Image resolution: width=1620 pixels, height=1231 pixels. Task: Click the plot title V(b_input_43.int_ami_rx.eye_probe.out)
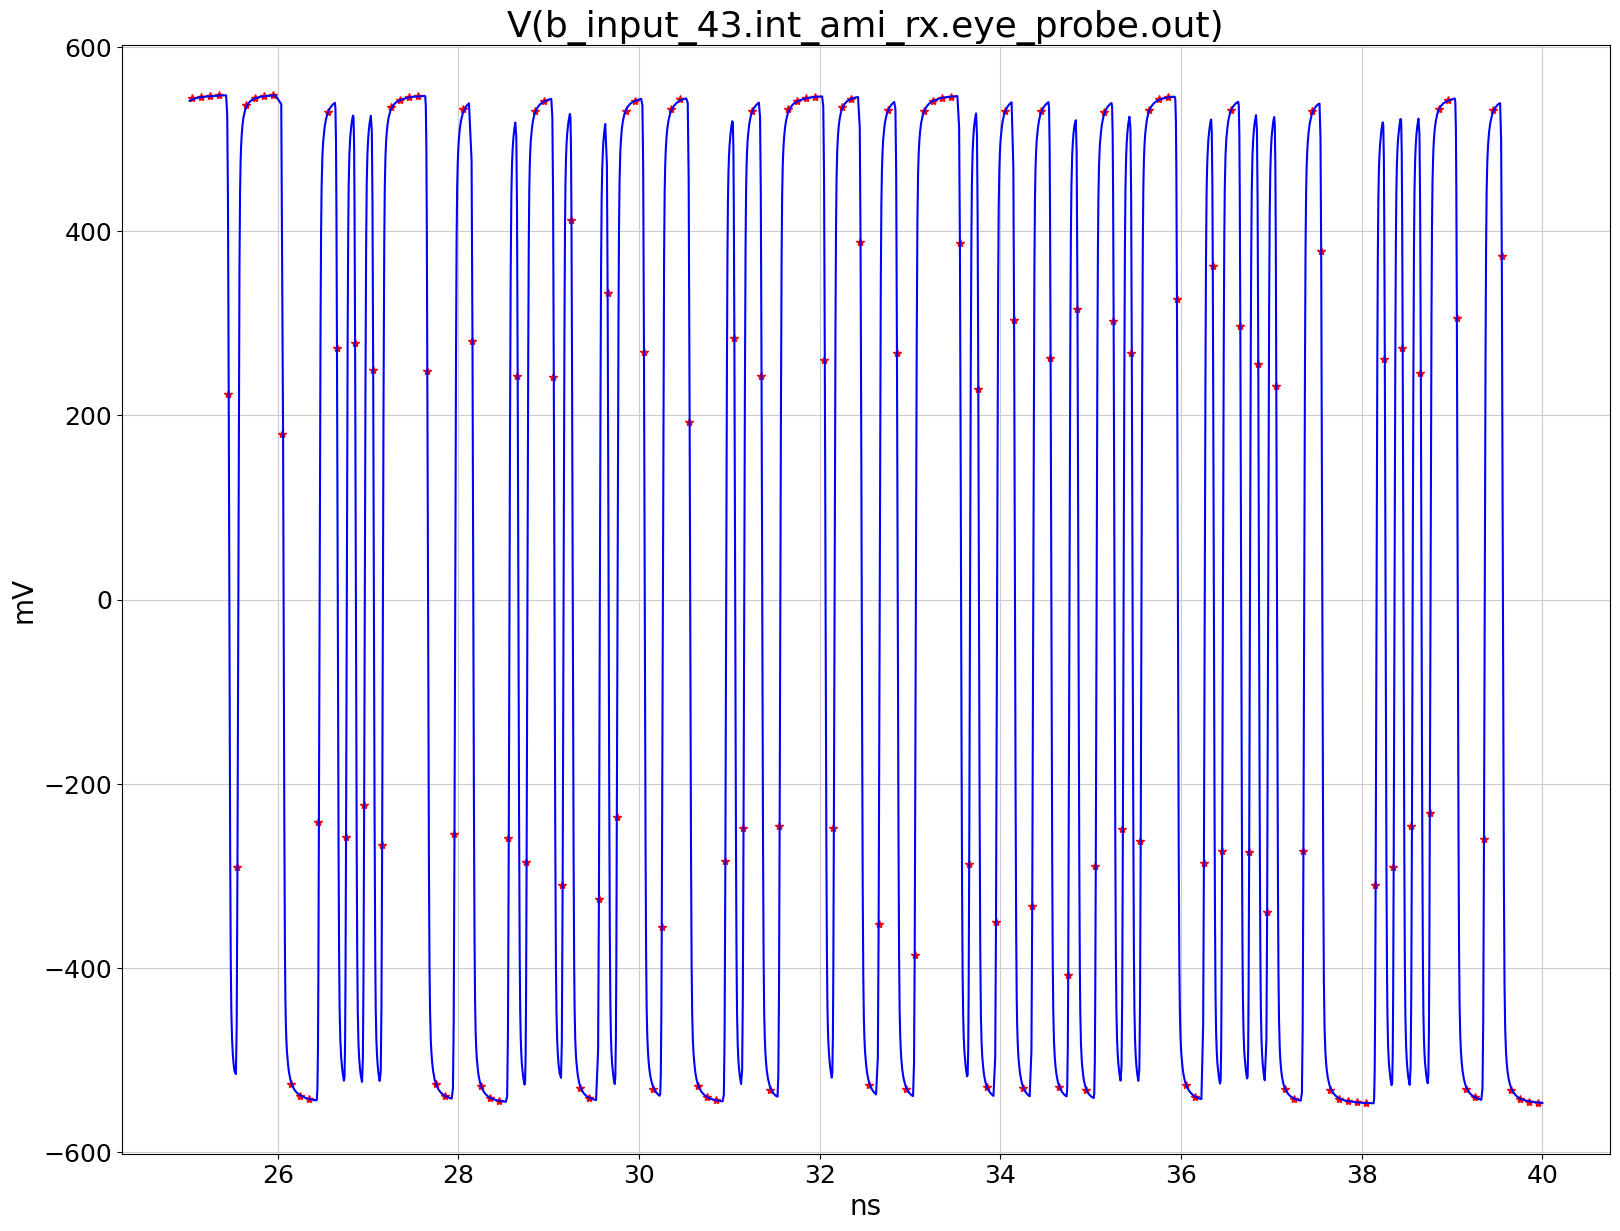click(x=865, y=24)
